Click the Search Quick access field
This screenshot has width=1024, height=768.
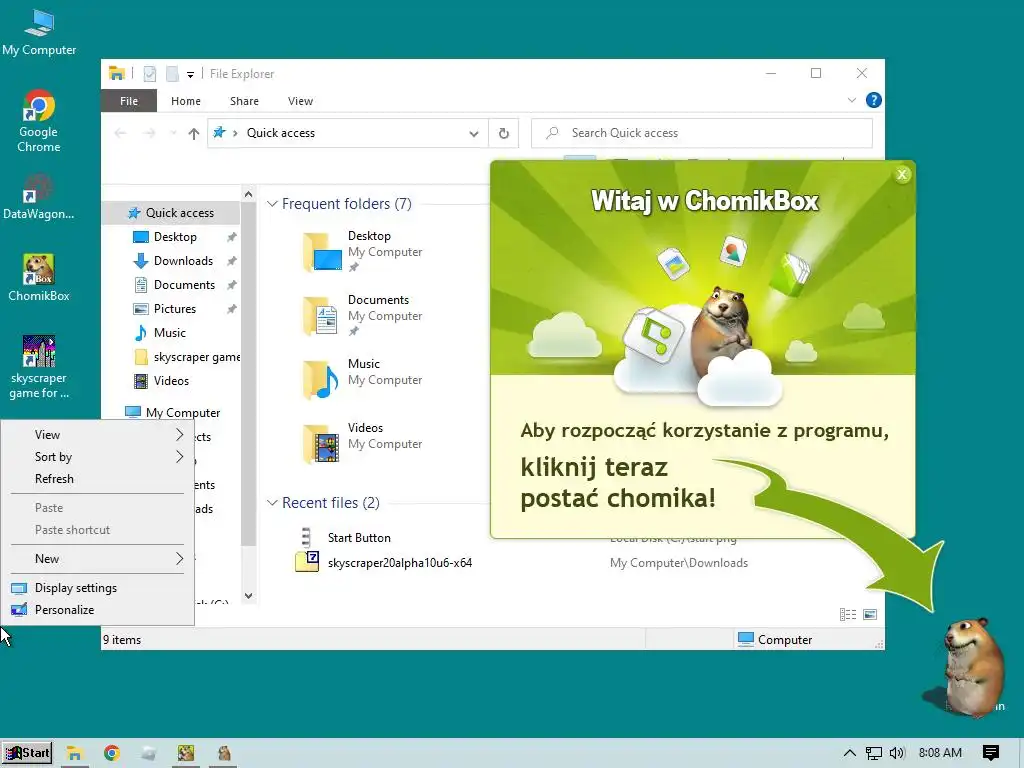(x=702, y=133)
